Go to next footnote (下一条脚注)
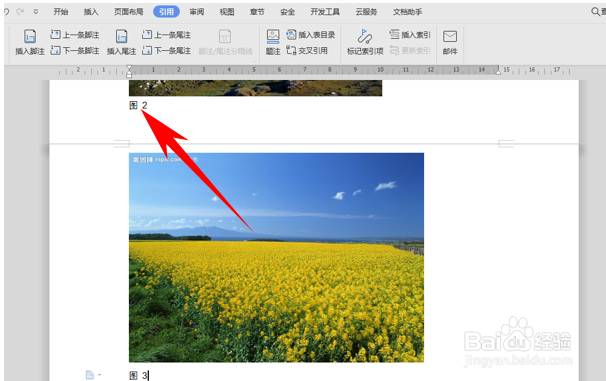 75,51
